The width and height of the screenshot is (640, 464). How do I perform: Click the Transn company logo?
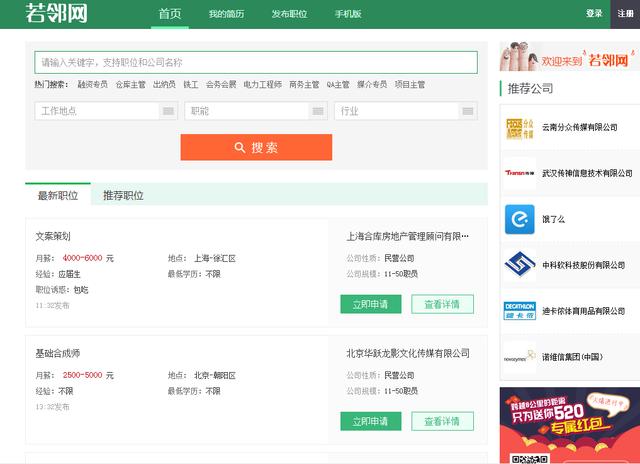[520, 173]
